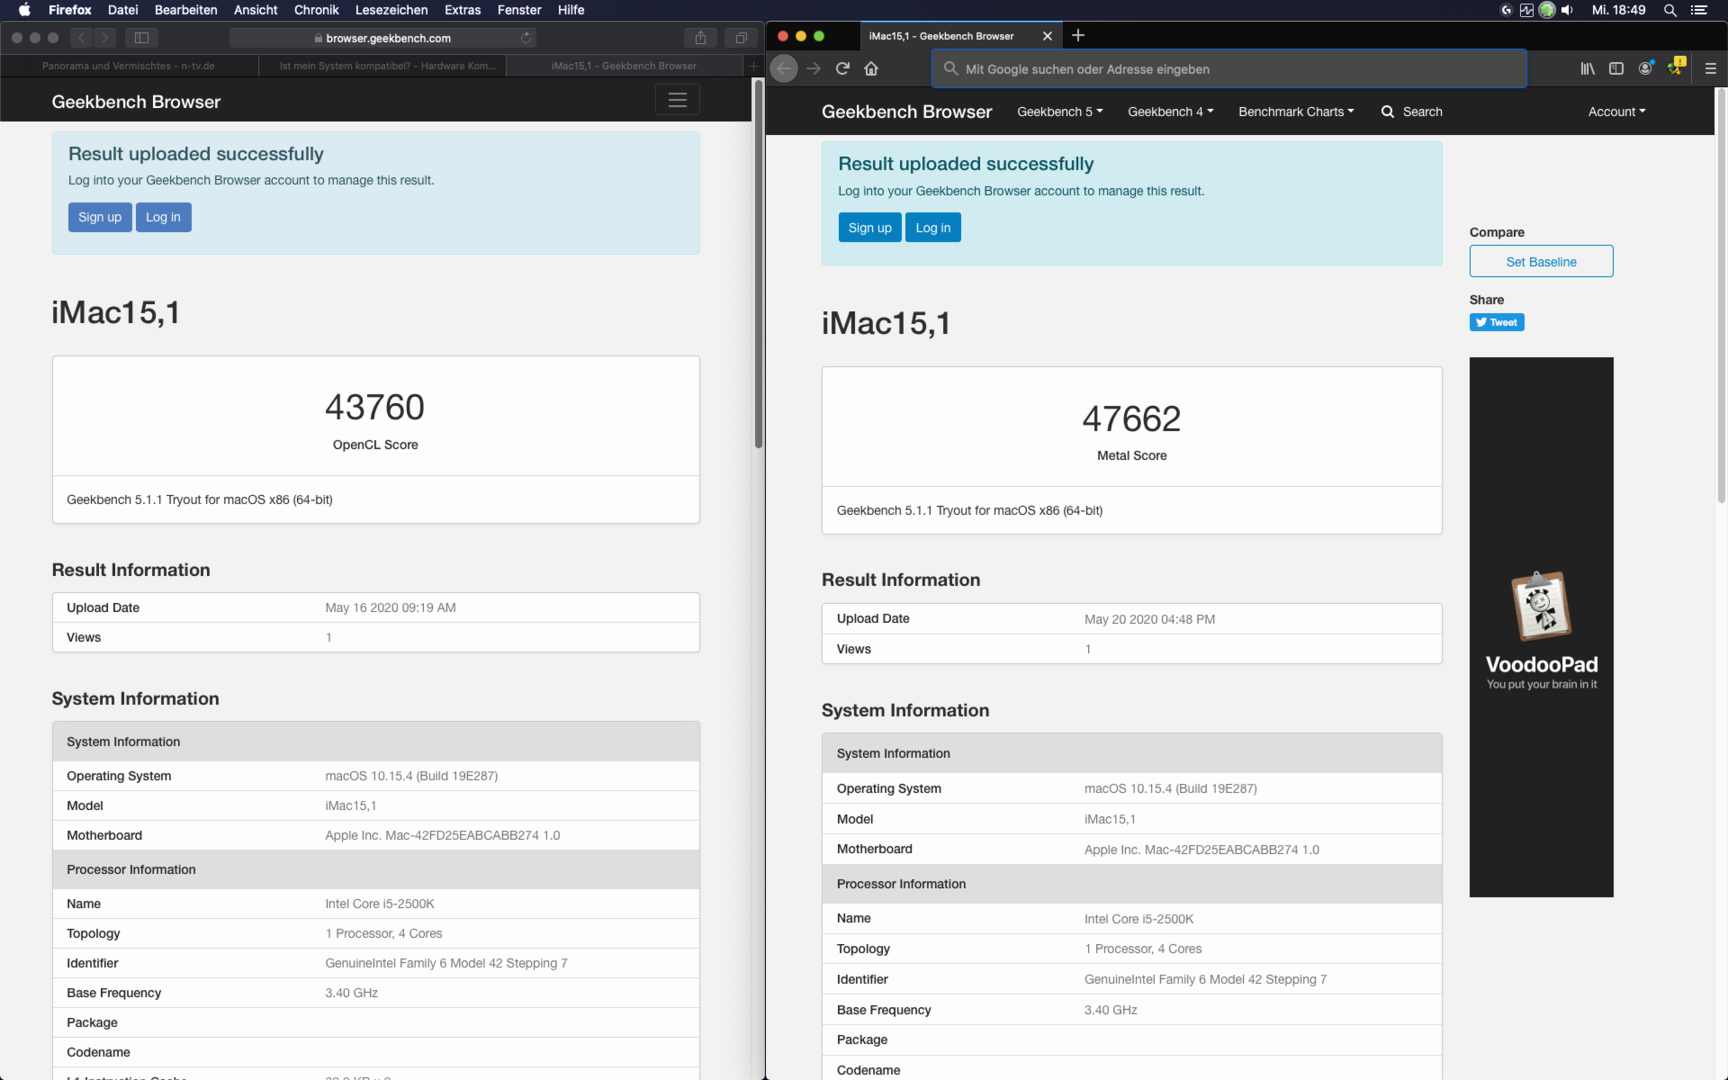Click the clock showing Mi. 18:49

[1618, 10]
